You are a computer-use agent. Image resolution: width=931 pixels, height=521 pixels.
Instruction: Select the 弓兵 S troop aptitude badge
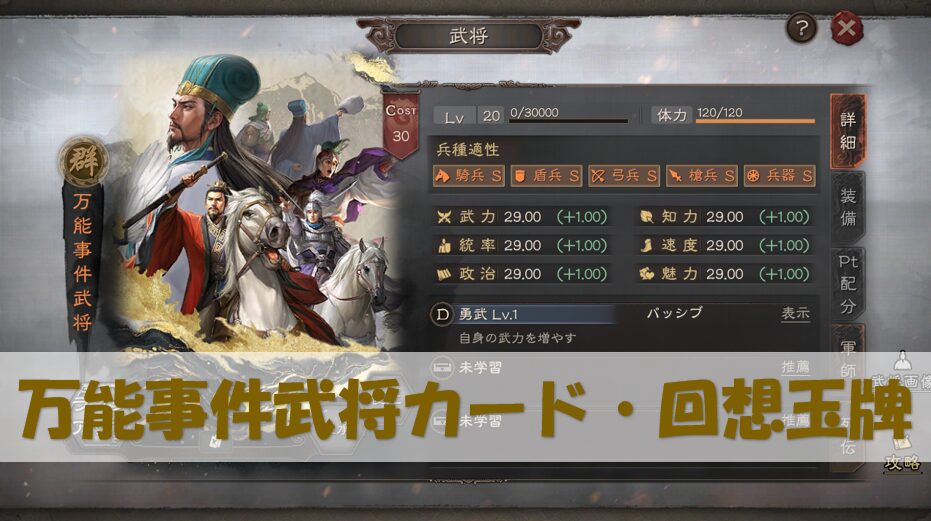[624, 176]
